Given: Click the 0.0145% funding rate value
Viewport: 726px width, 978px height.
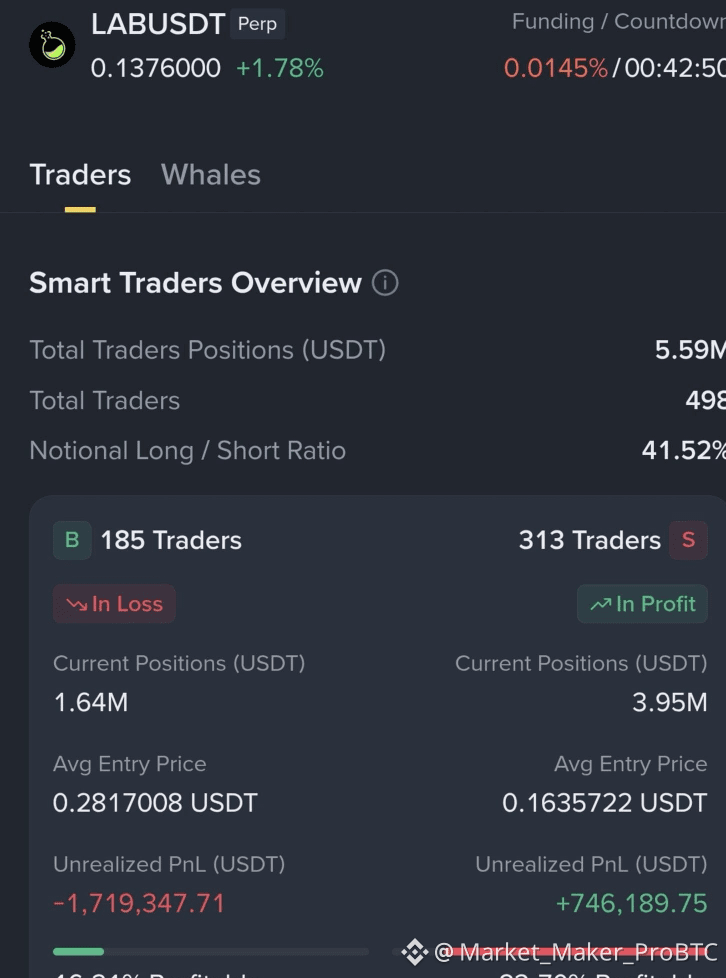Looking at the screenshot, I should (x=556, y=68).
